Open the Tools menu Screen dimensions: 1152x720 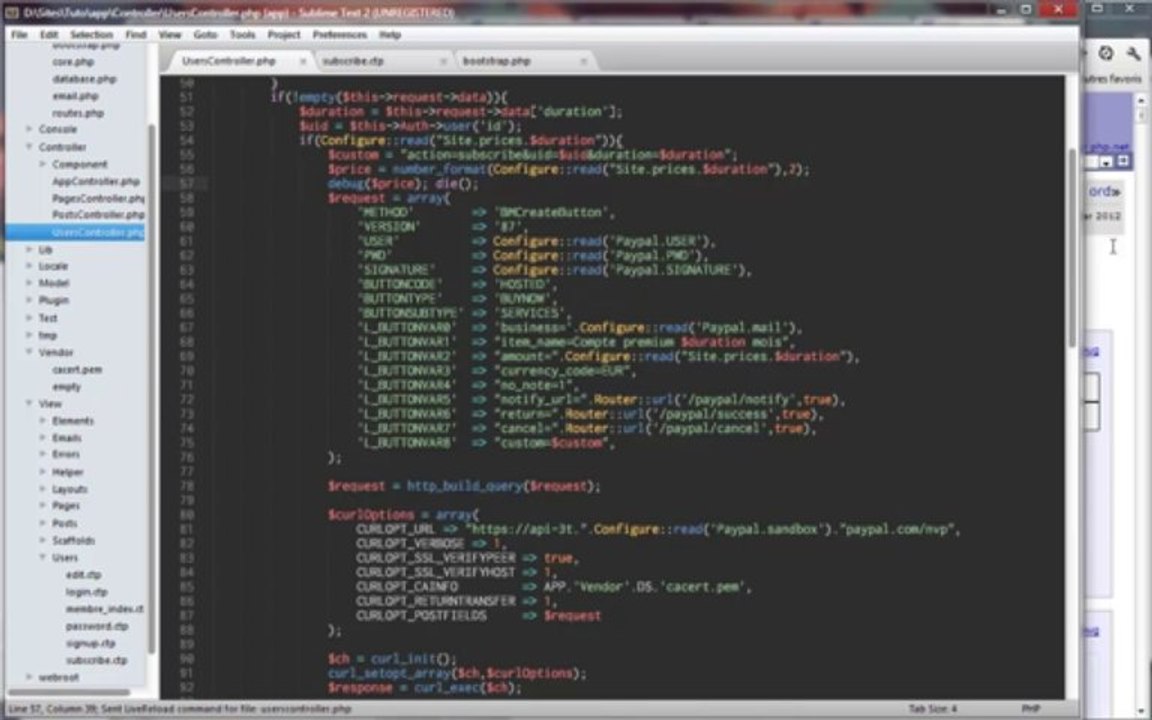(242, 35)
